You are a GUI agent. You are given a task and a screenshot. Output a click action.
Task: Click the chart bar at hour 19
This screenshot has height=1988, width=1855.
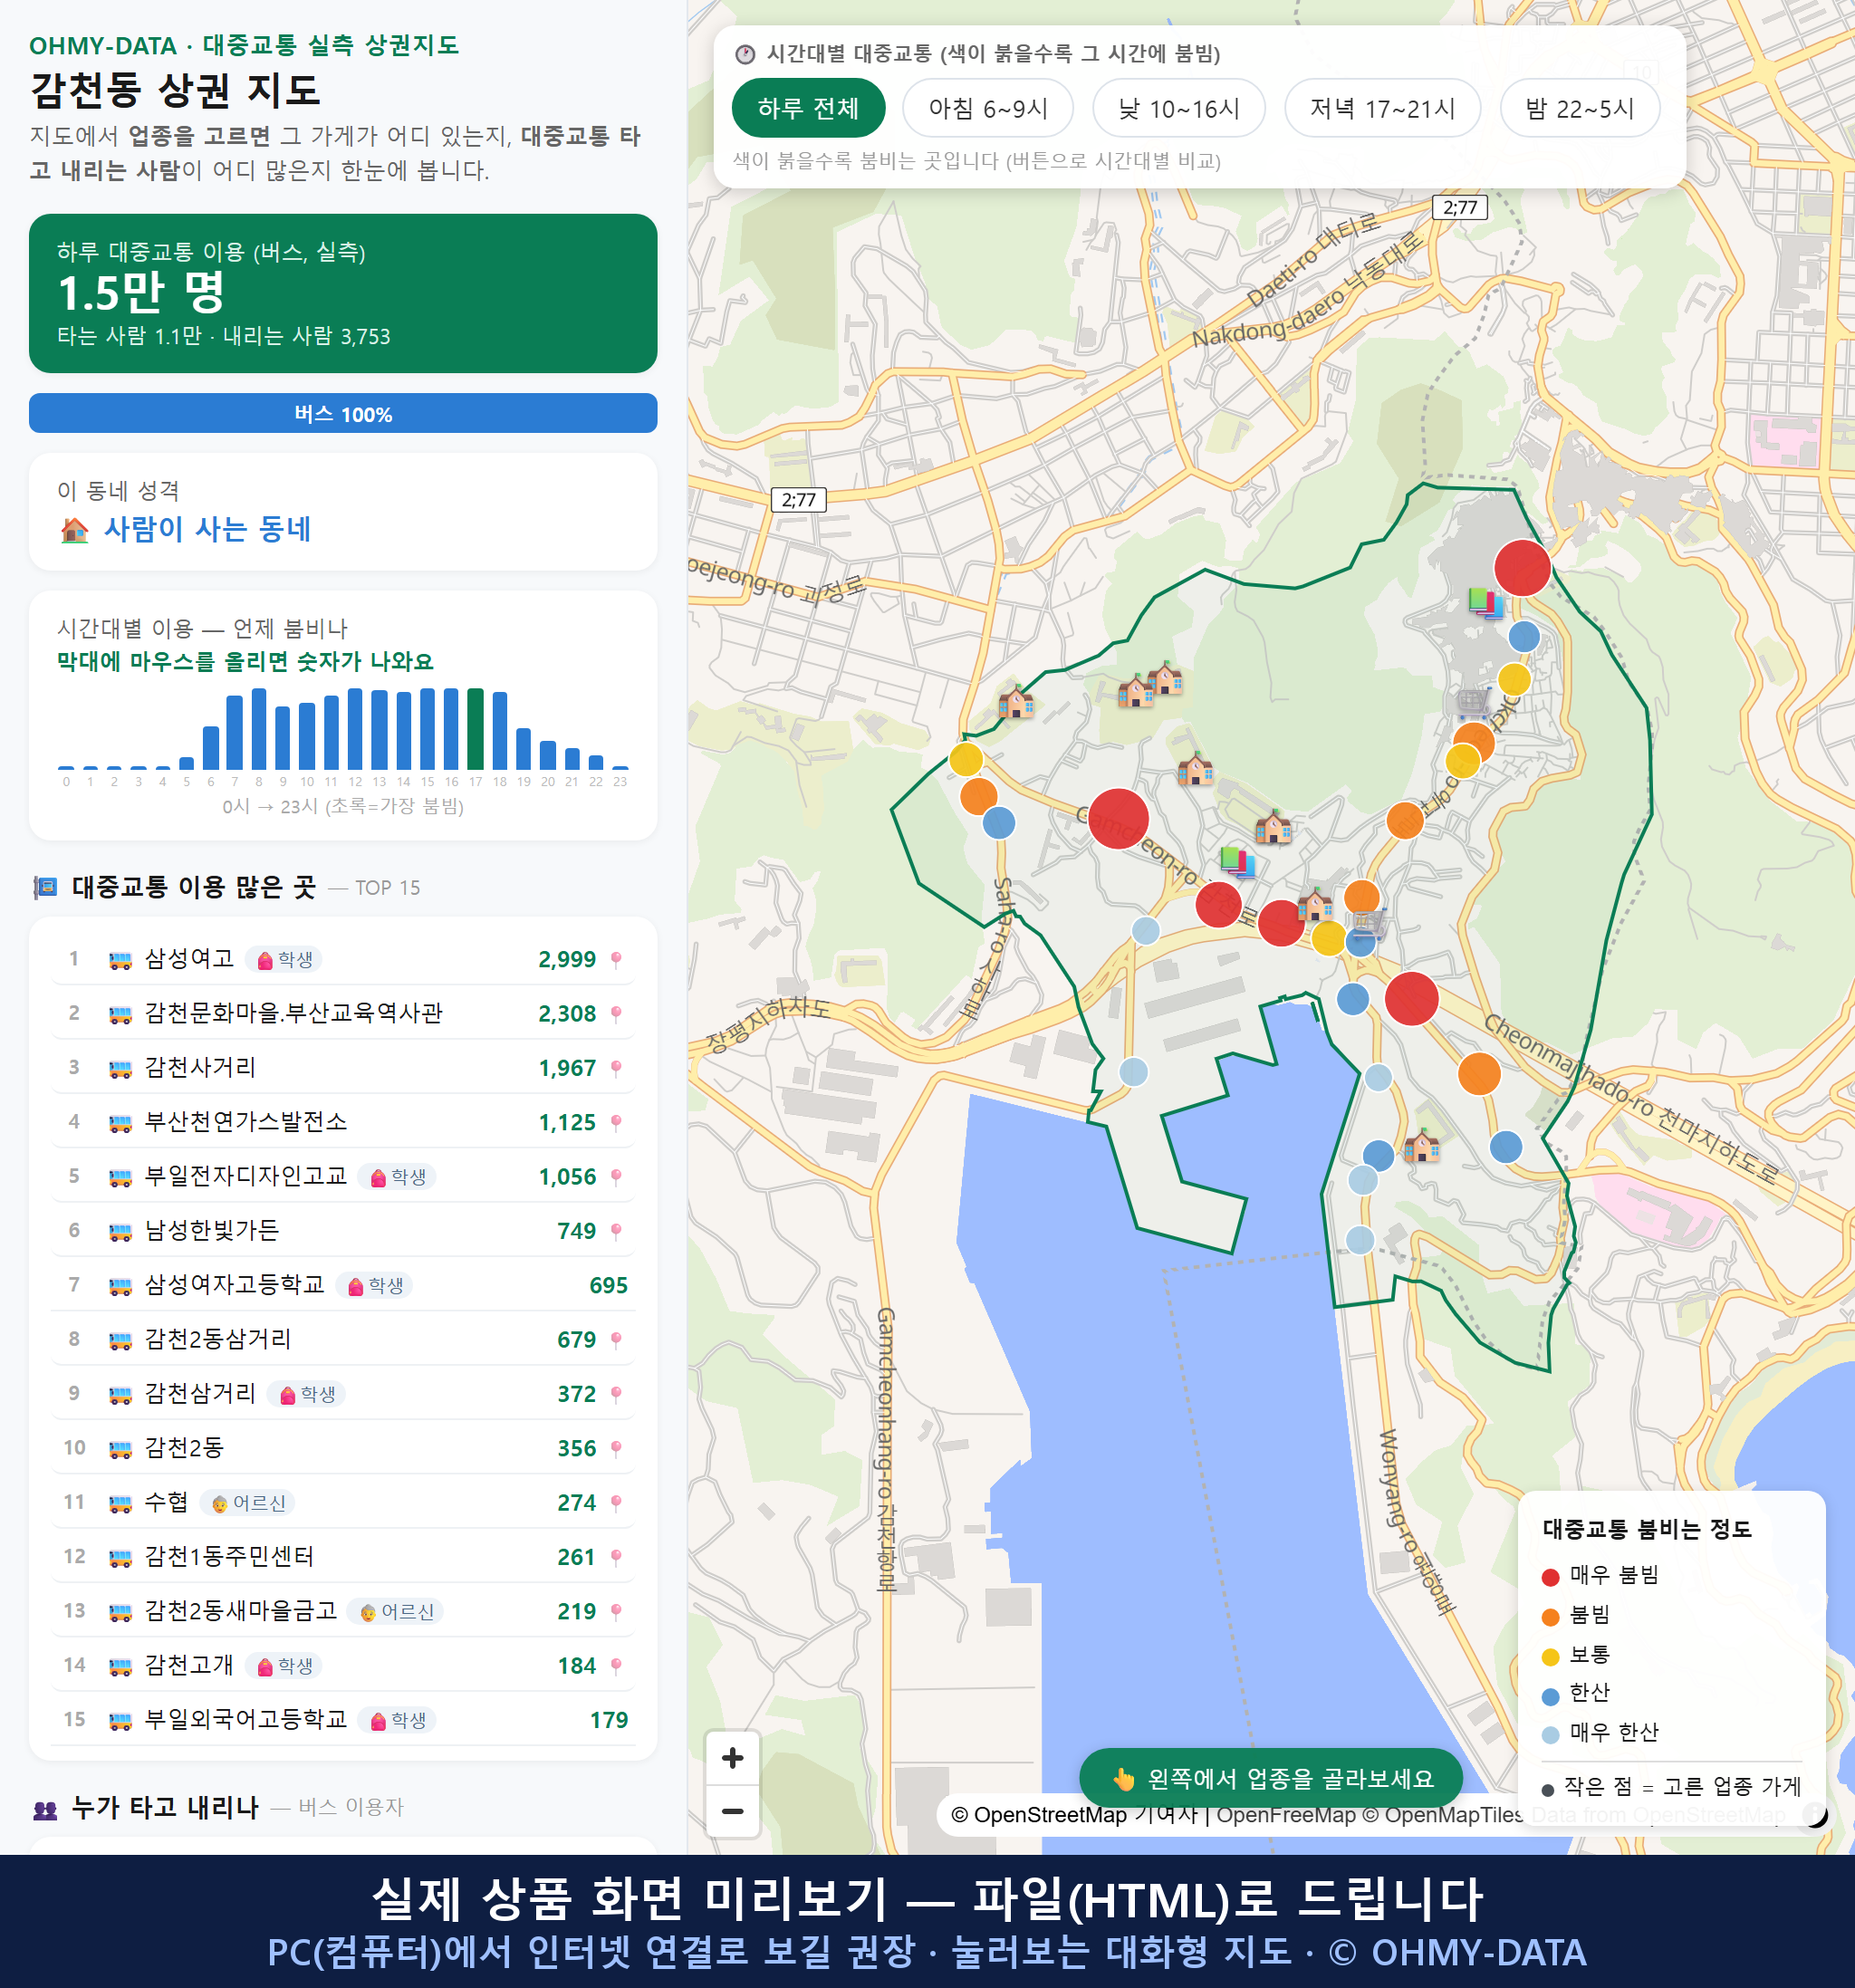coord(524,749)
